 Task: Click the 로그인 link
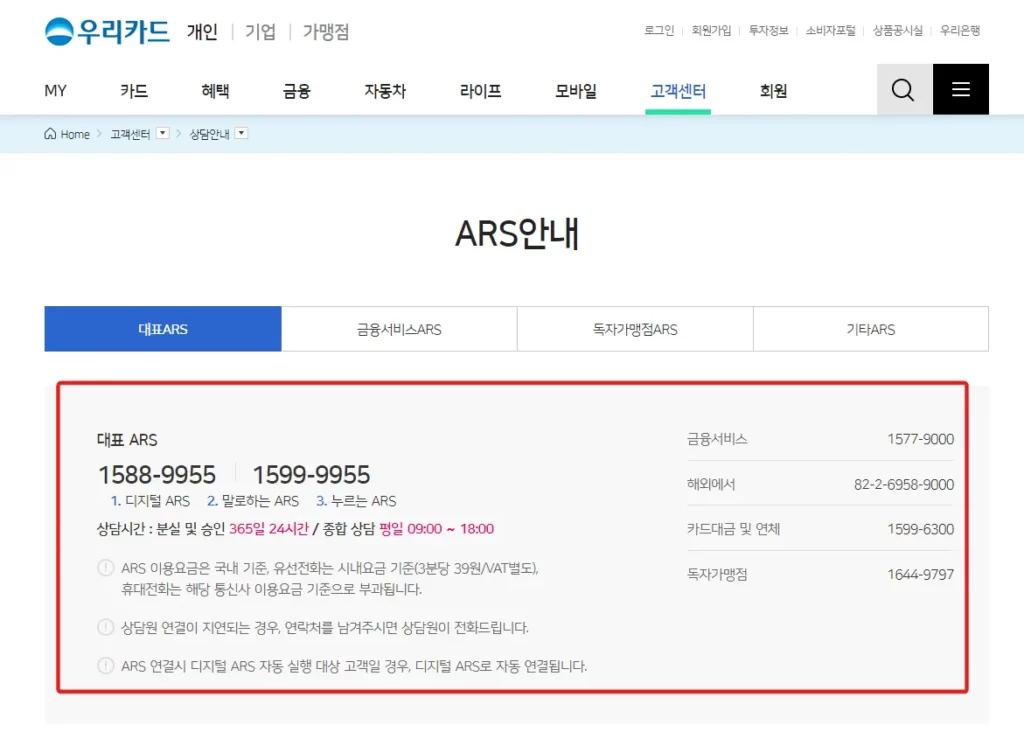[x=659, y=31]
